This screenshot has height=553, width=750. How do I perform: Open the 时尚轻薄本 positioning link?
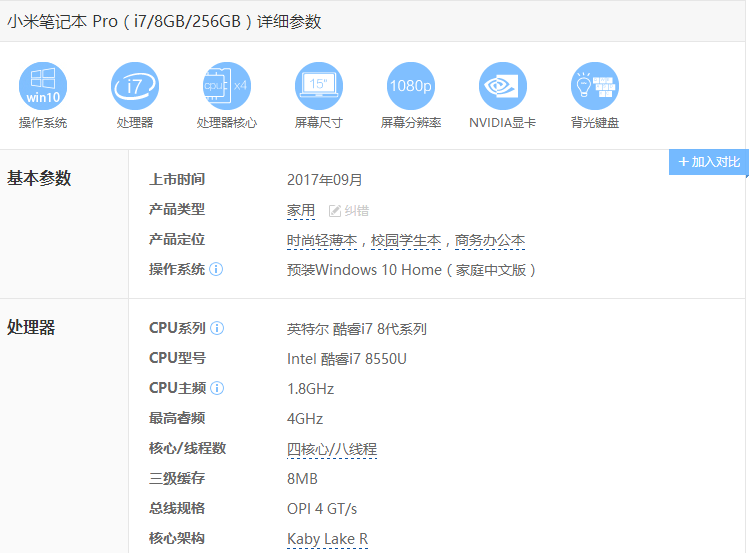pyautogui.click(x=322, y=241)
